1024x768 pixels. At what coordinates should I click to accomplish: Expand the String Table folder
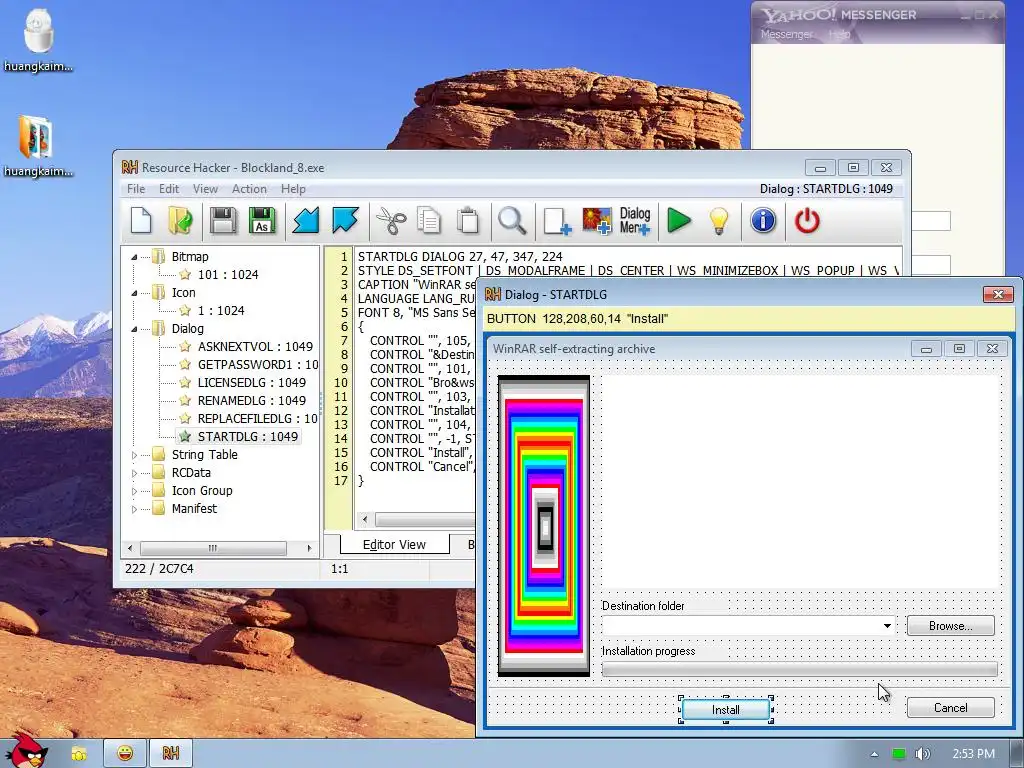point(134,455)
